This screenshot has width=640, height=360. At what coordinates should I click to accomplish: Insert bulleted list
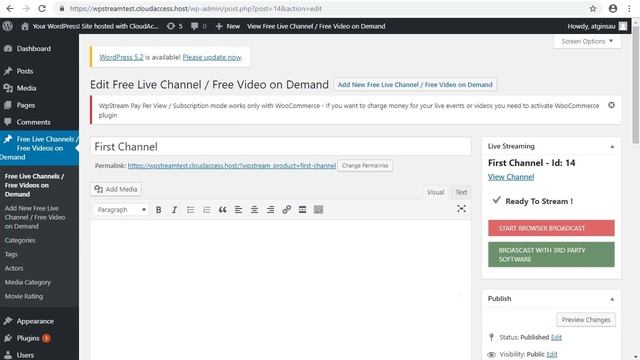click(x=190, y=210)
